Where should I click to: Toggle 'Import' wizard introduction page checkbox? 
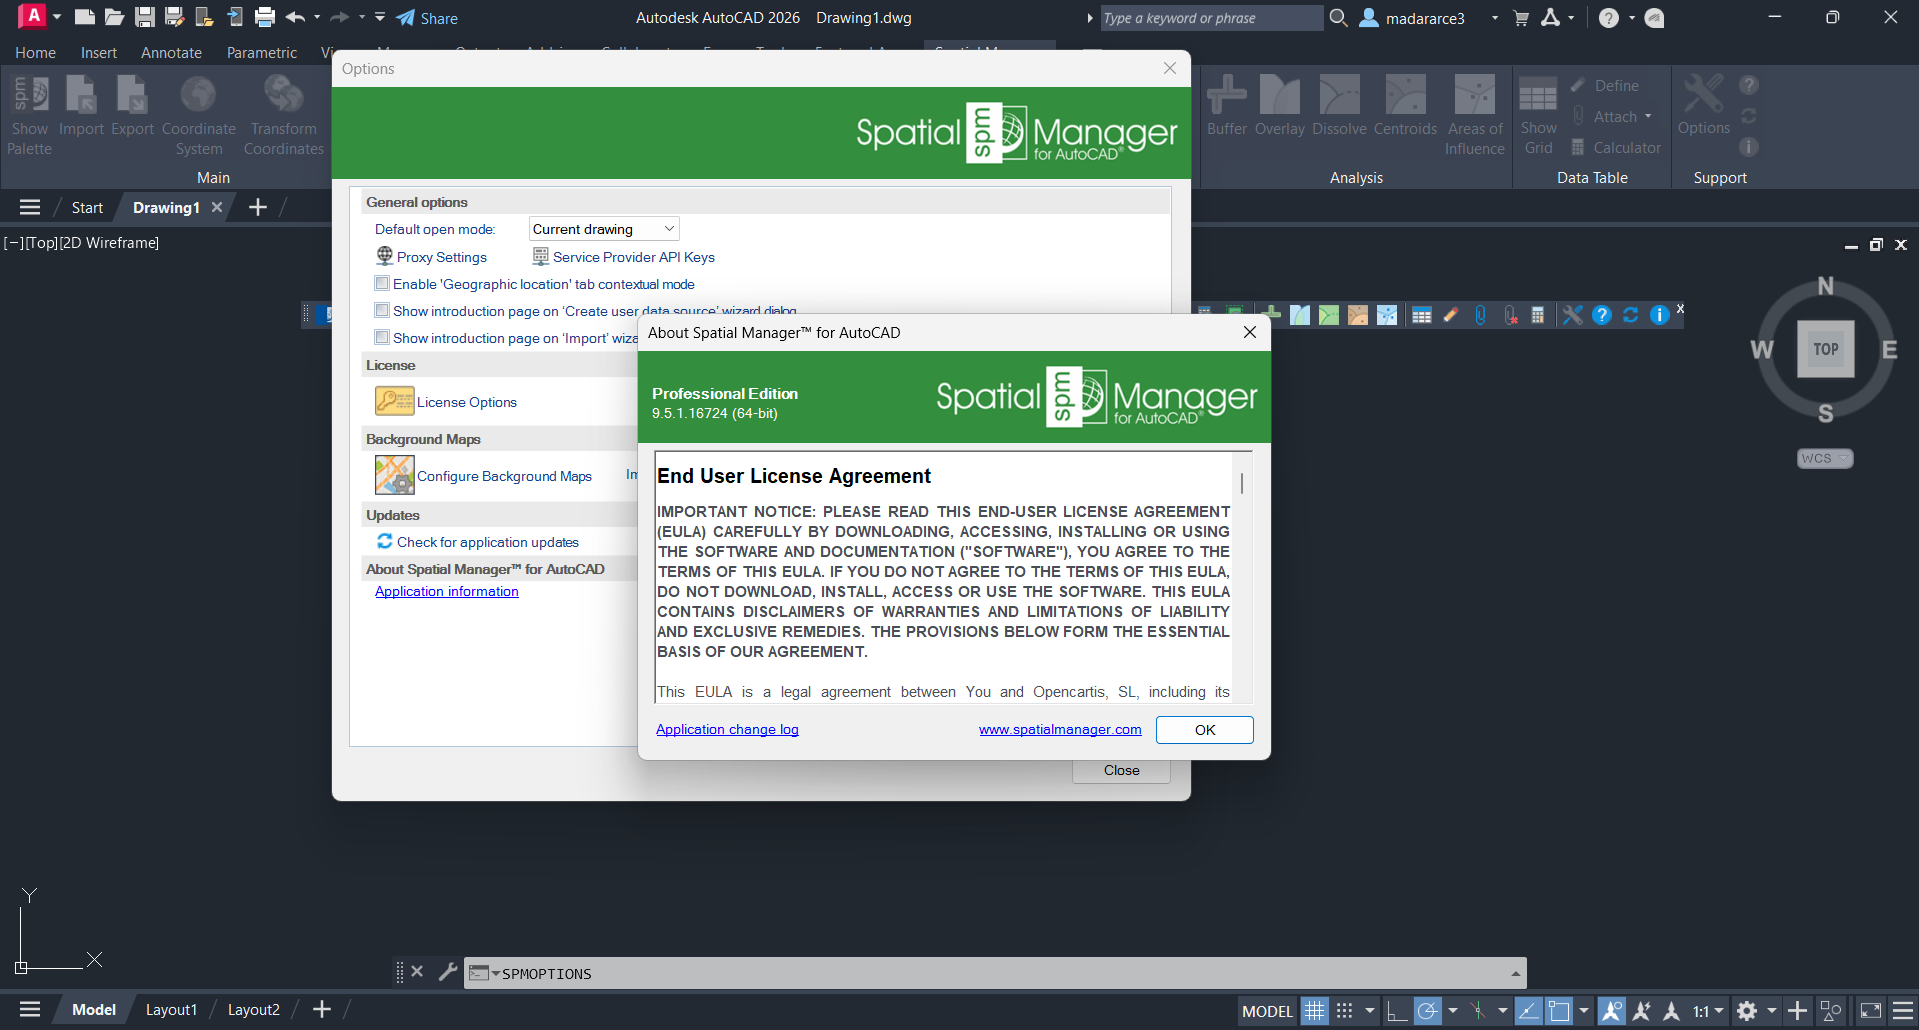pyautogui.click(x=382, y=337)
